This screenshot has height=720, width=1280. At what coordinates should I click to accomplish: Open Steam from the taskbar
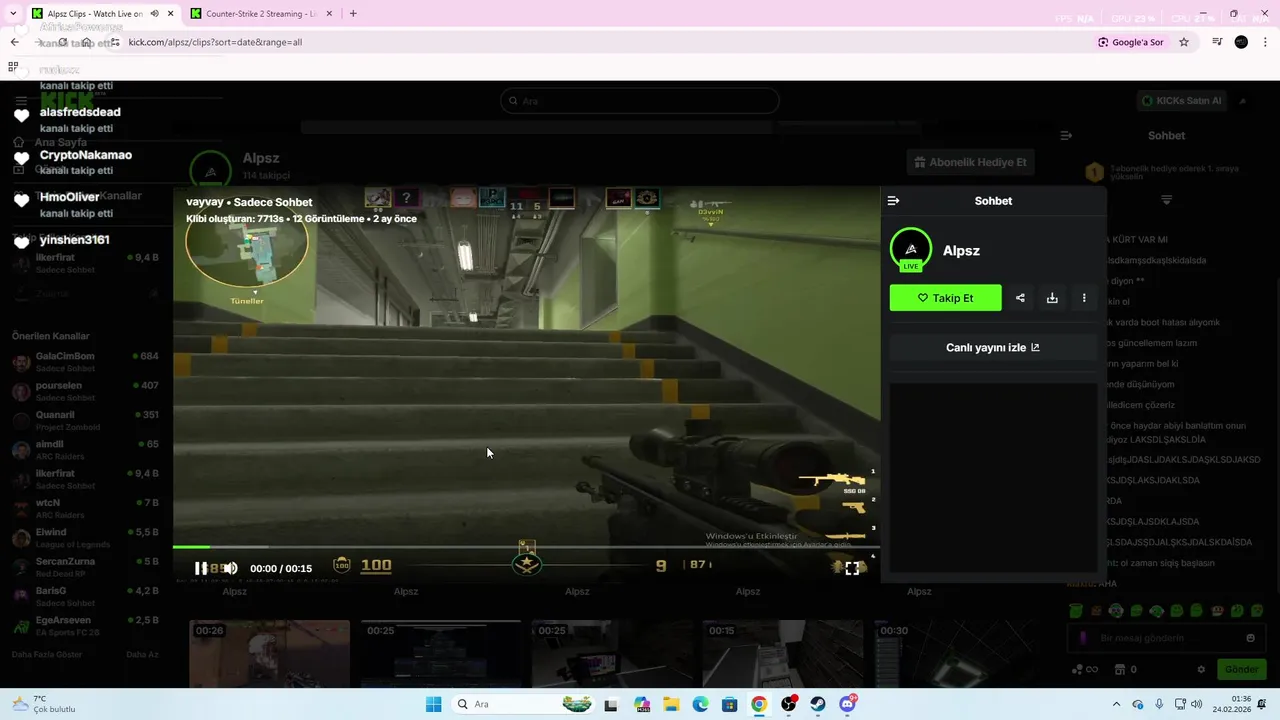[818, 704]
